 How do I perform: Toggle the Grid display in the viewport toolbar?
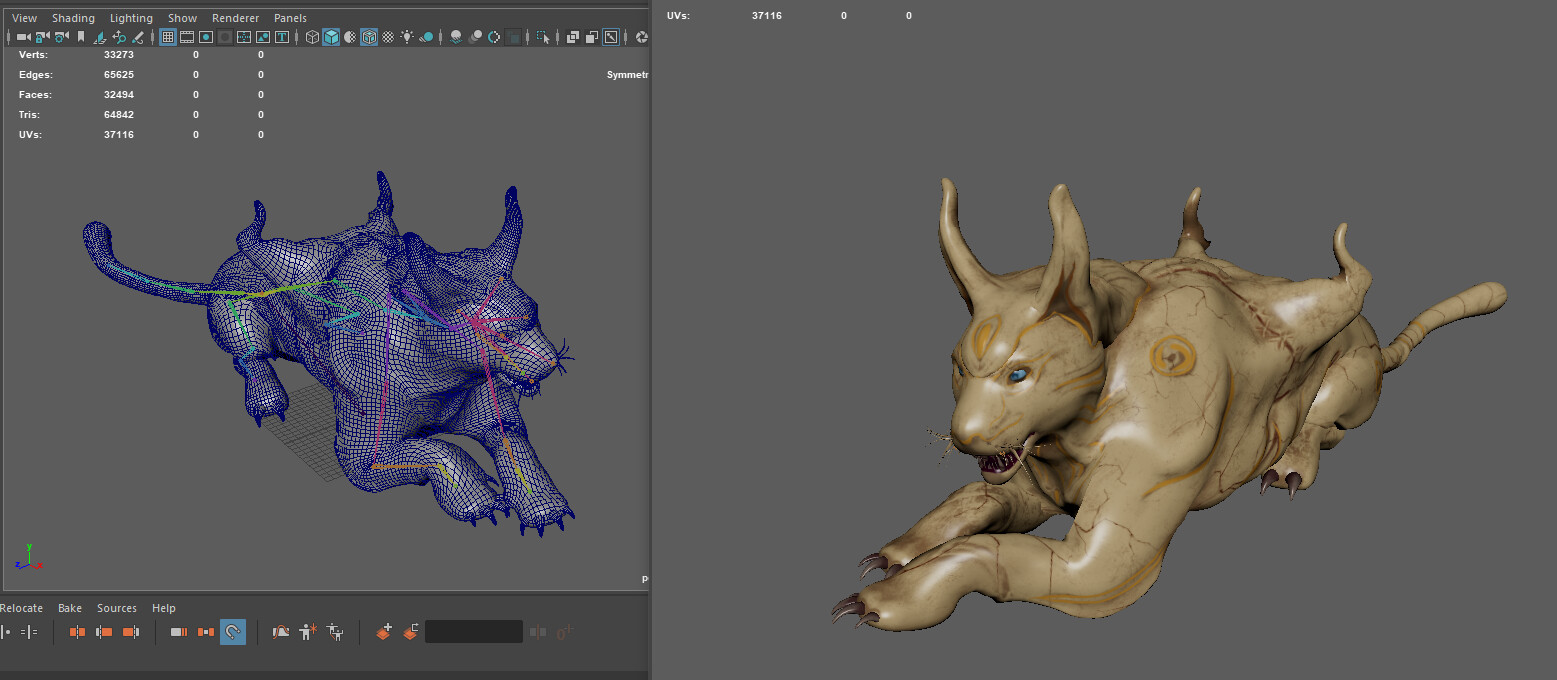pos(168,37)
